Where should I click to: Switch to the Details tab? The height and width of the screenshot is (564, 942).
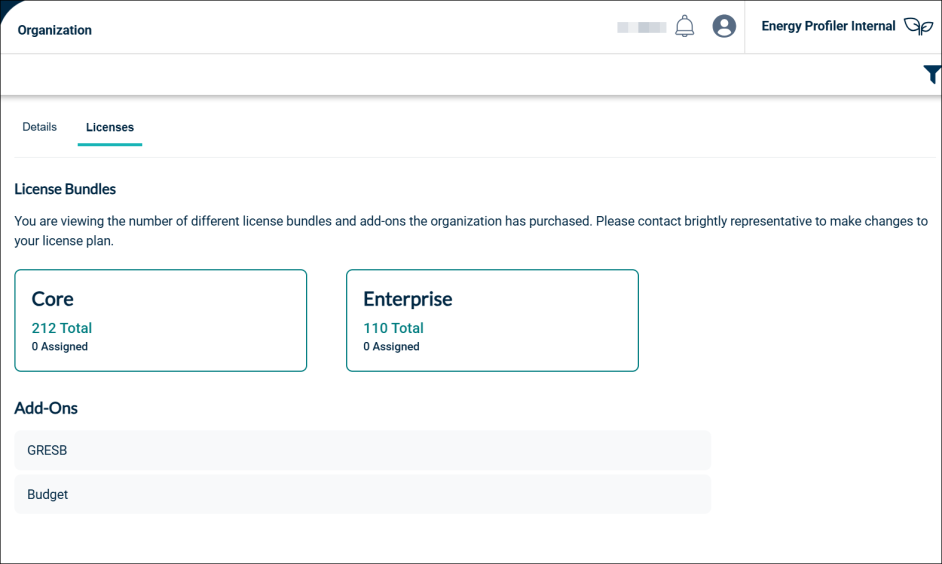click(x=40, y=127)
